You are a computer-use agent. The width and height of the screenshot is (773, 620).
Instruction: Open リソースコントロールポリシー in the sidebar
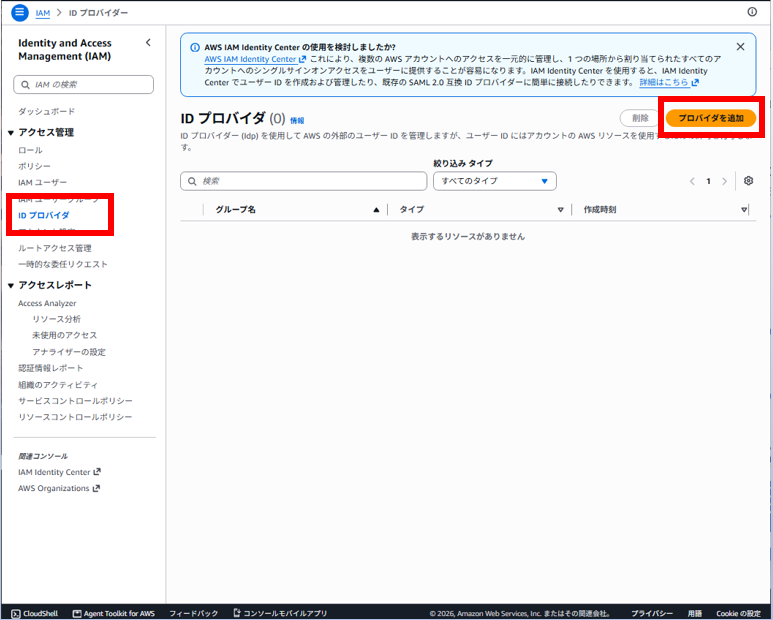click(x=75, y=417)
